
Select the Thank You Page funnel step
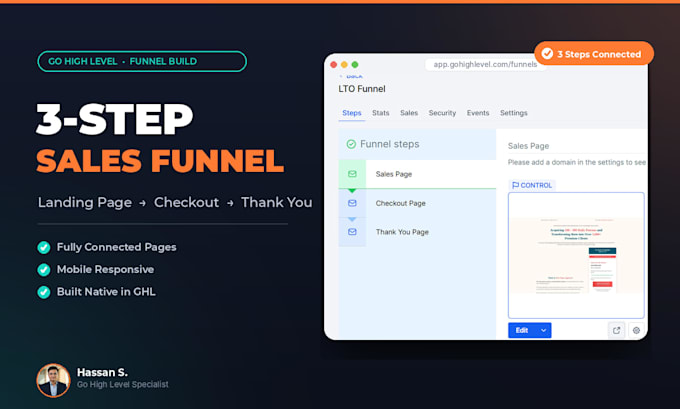417,232
